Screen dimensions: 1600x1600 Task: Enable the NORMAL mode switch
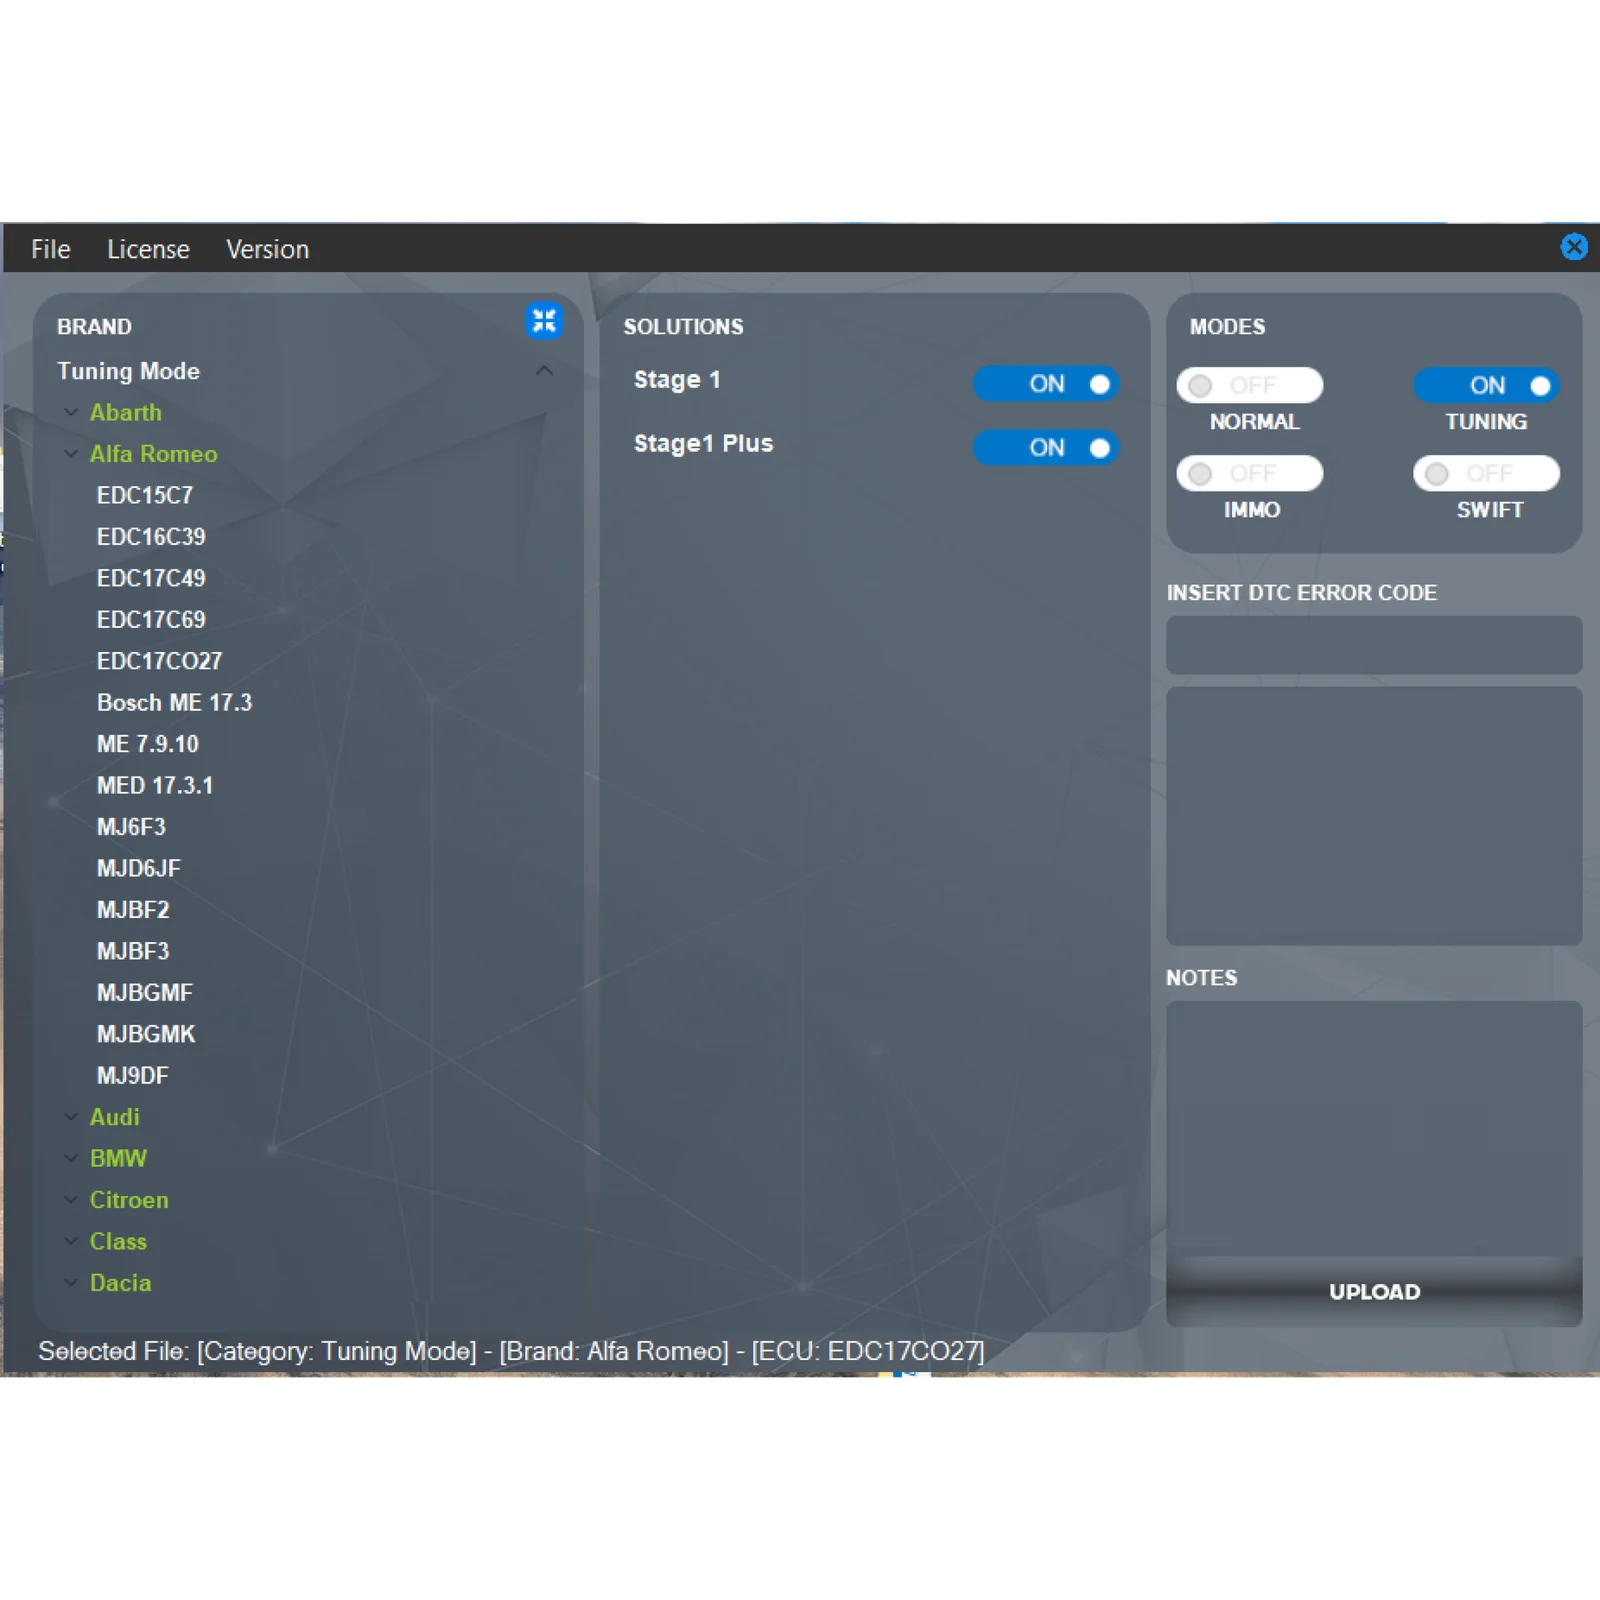pos(1249,386)
